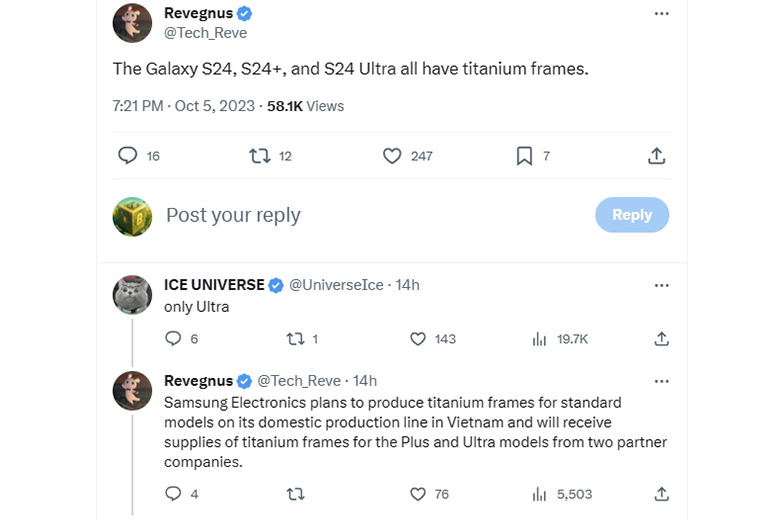Reply to the main Galaxy S24 post
Image resolution: width=780 pixels, height=520 pixels.
click(x=127, y=156)
